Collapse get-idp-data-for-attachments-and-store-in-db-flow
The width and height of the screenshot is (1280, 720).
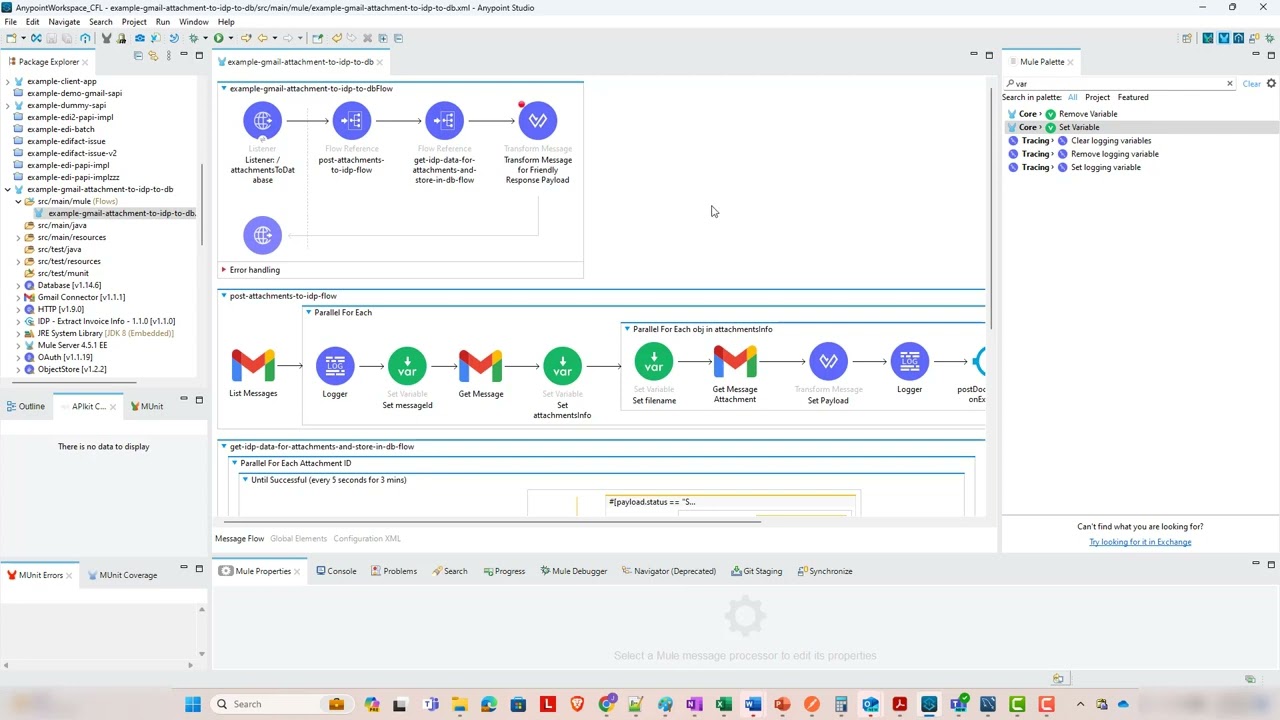(x=224, y=447)
